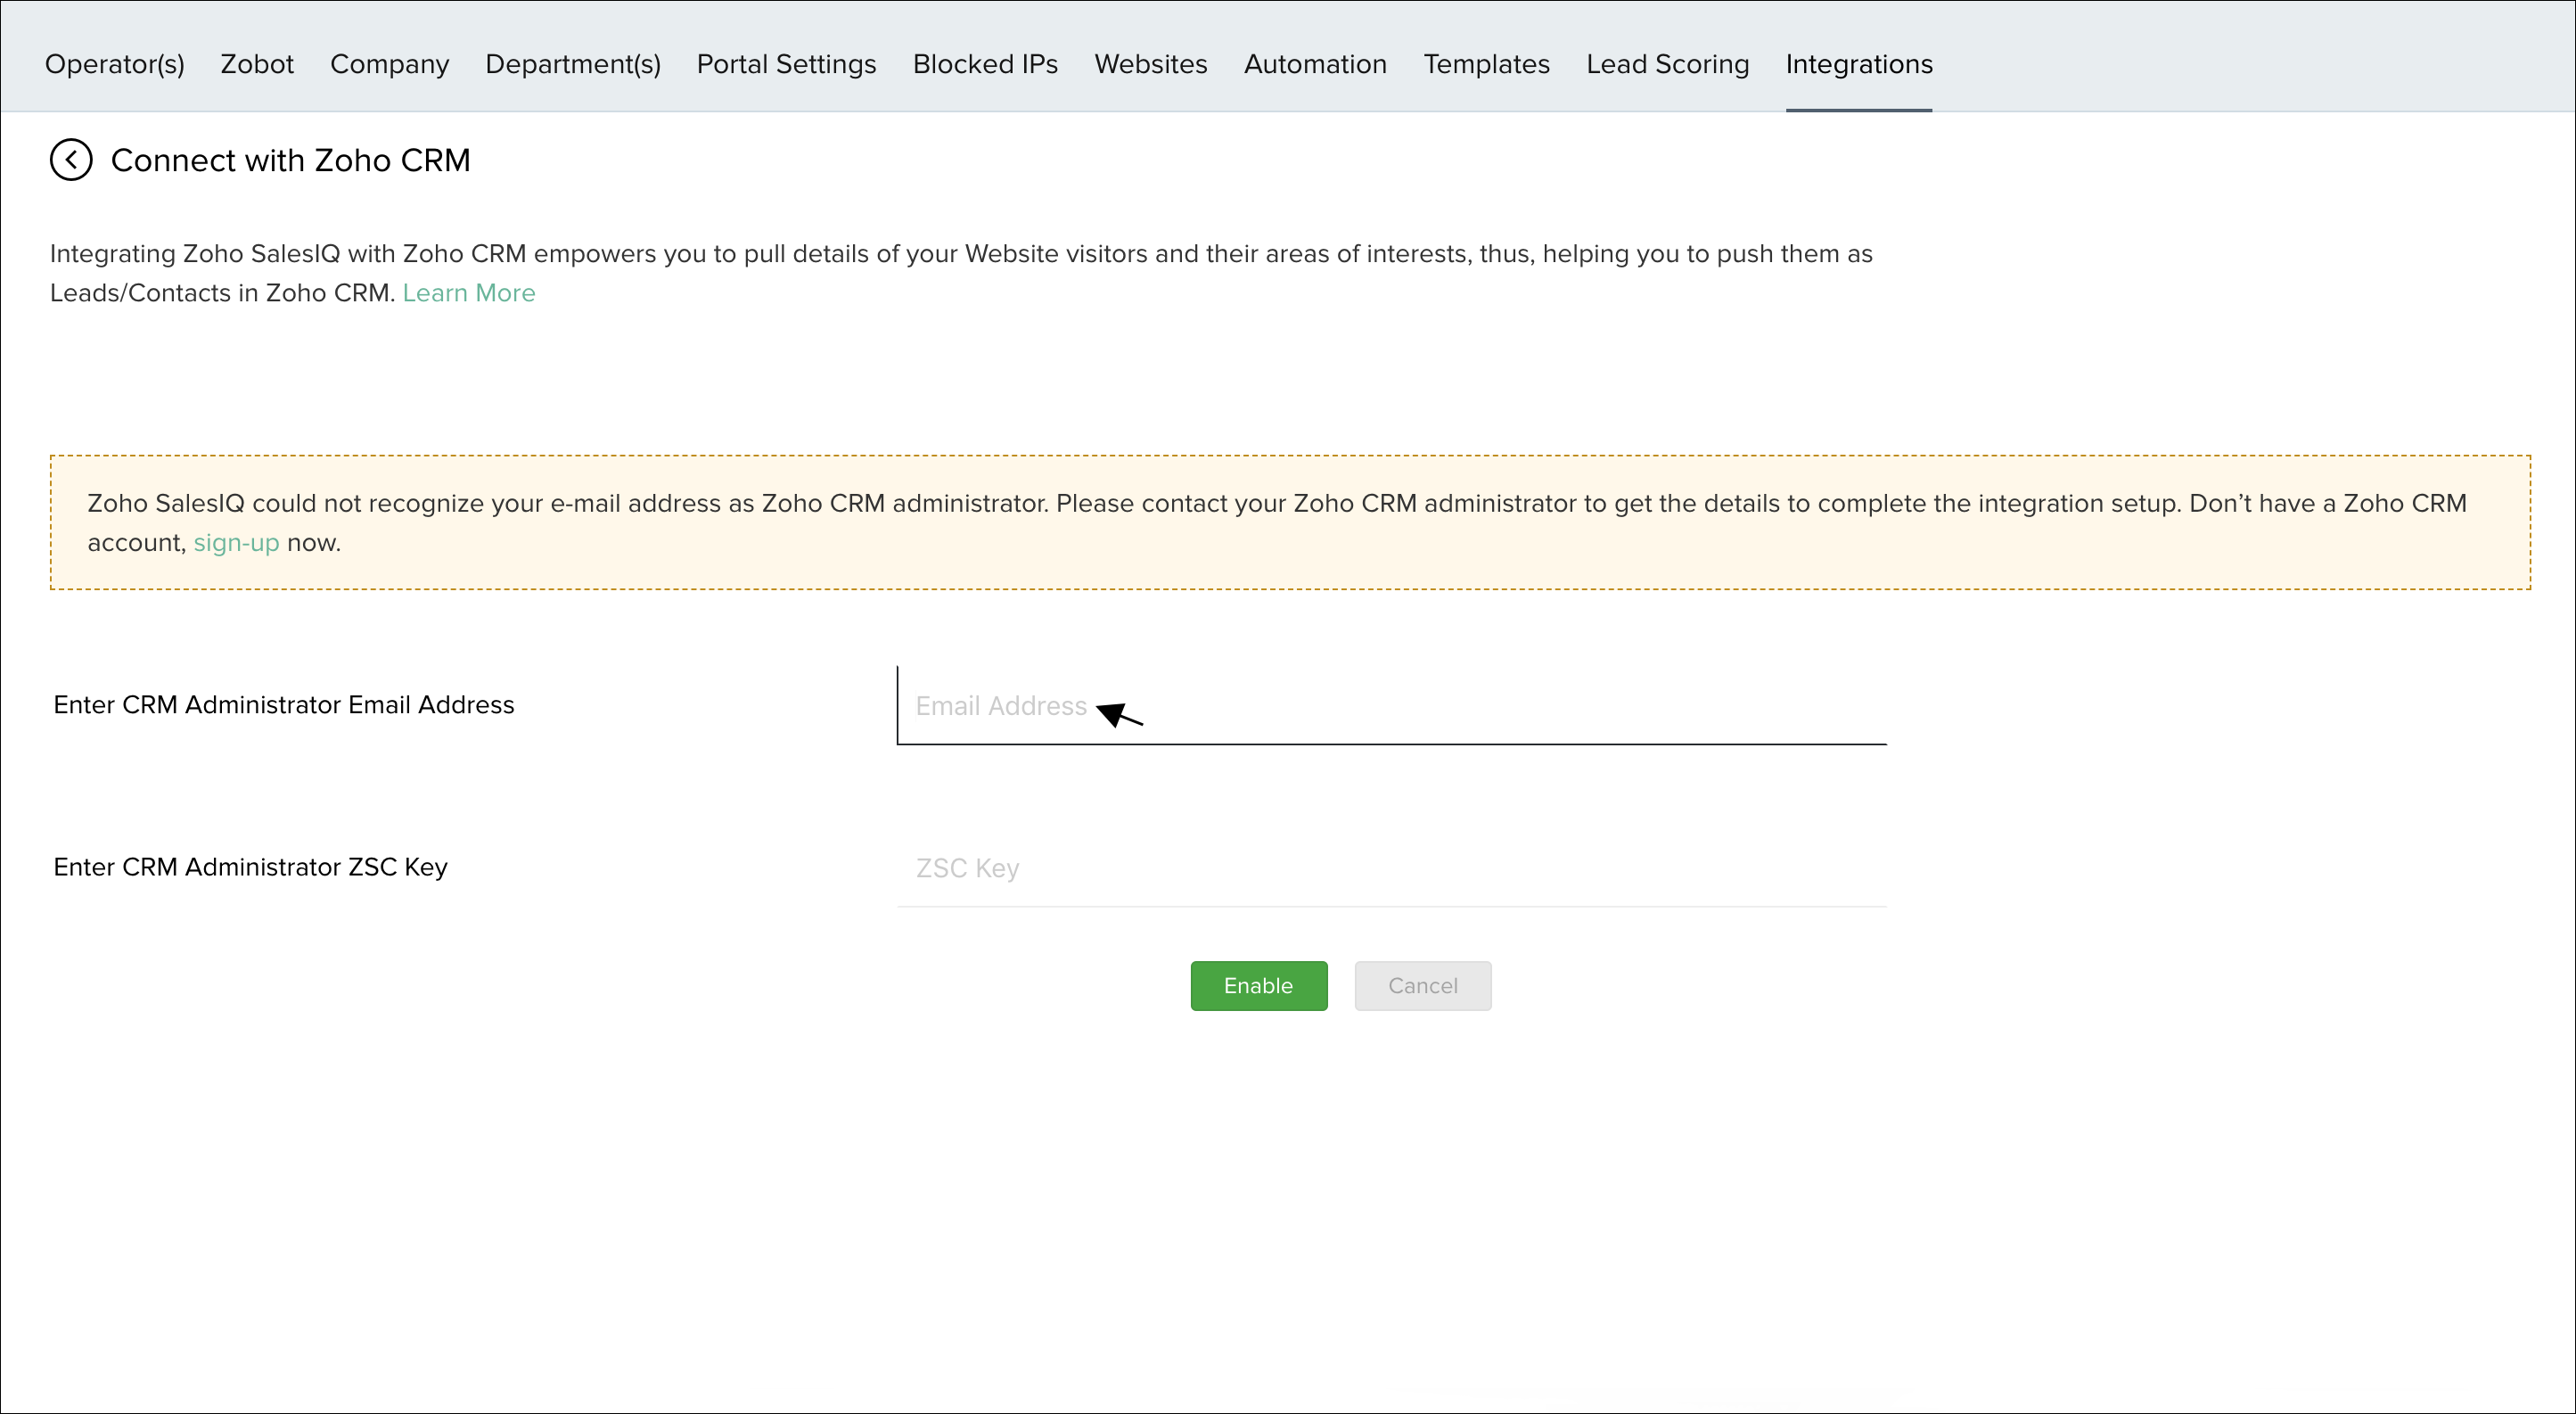The width and height of the screenshot is (2576, 1414).
Task: Go to the Templates tab
Action: click(1487, 64)
